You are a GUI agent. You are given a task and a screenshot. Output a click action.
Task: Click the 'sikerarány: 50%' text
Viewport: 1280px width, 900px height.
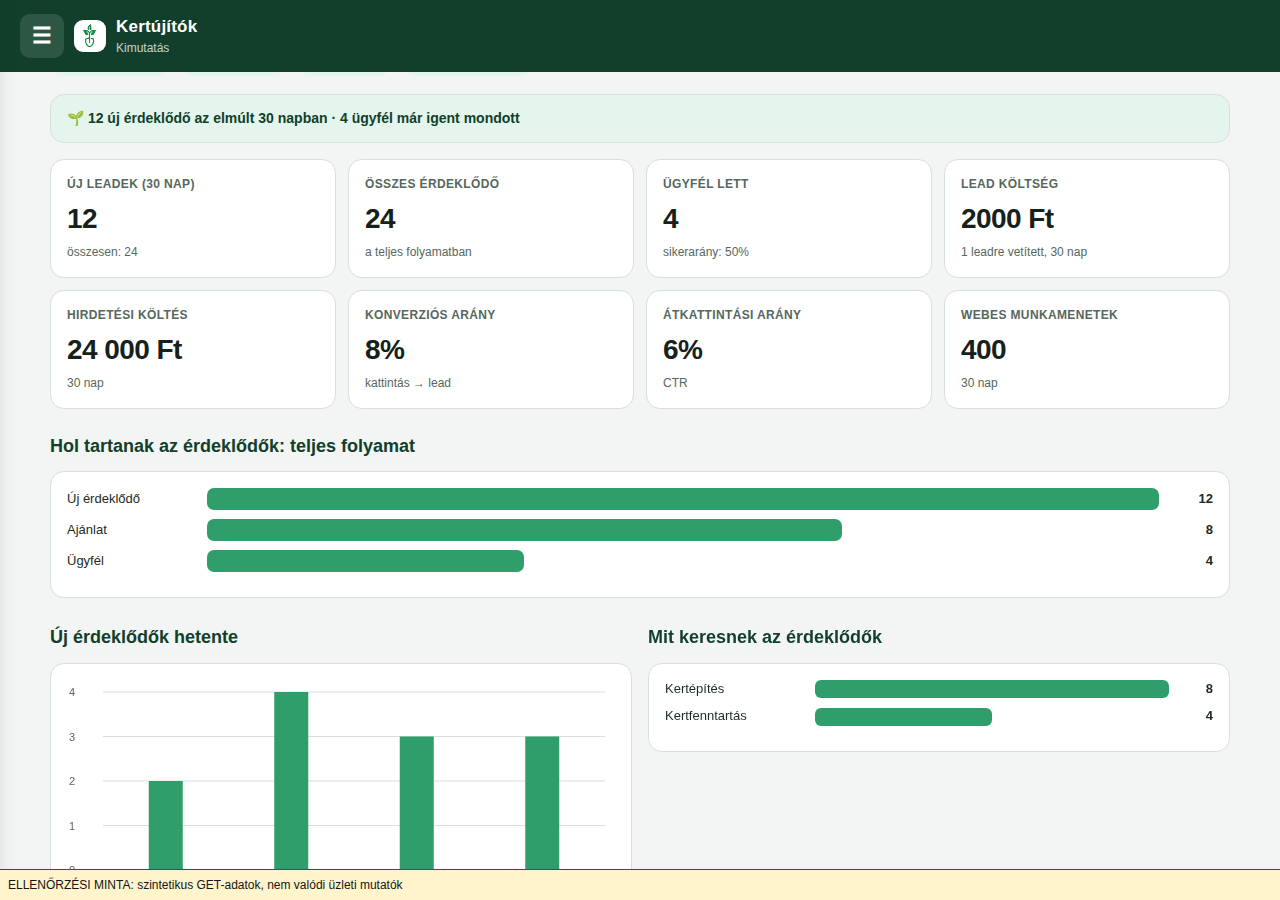click(x=706, y=252)
